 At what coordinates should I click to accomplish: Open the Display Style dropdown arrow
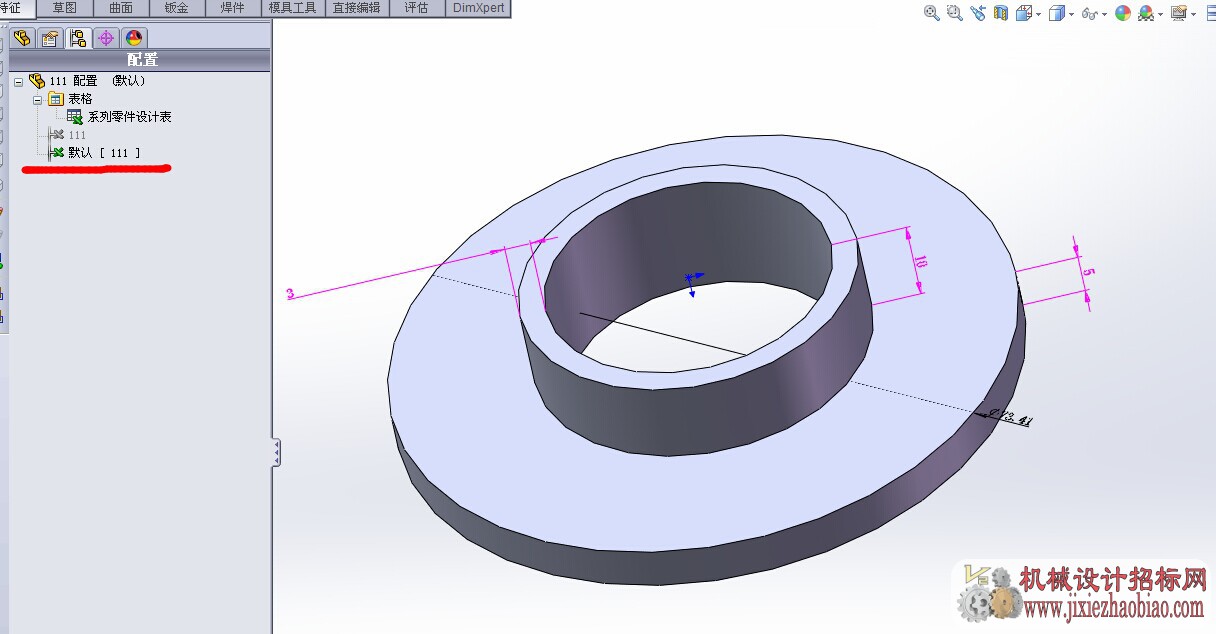(x=1071, y=14)
